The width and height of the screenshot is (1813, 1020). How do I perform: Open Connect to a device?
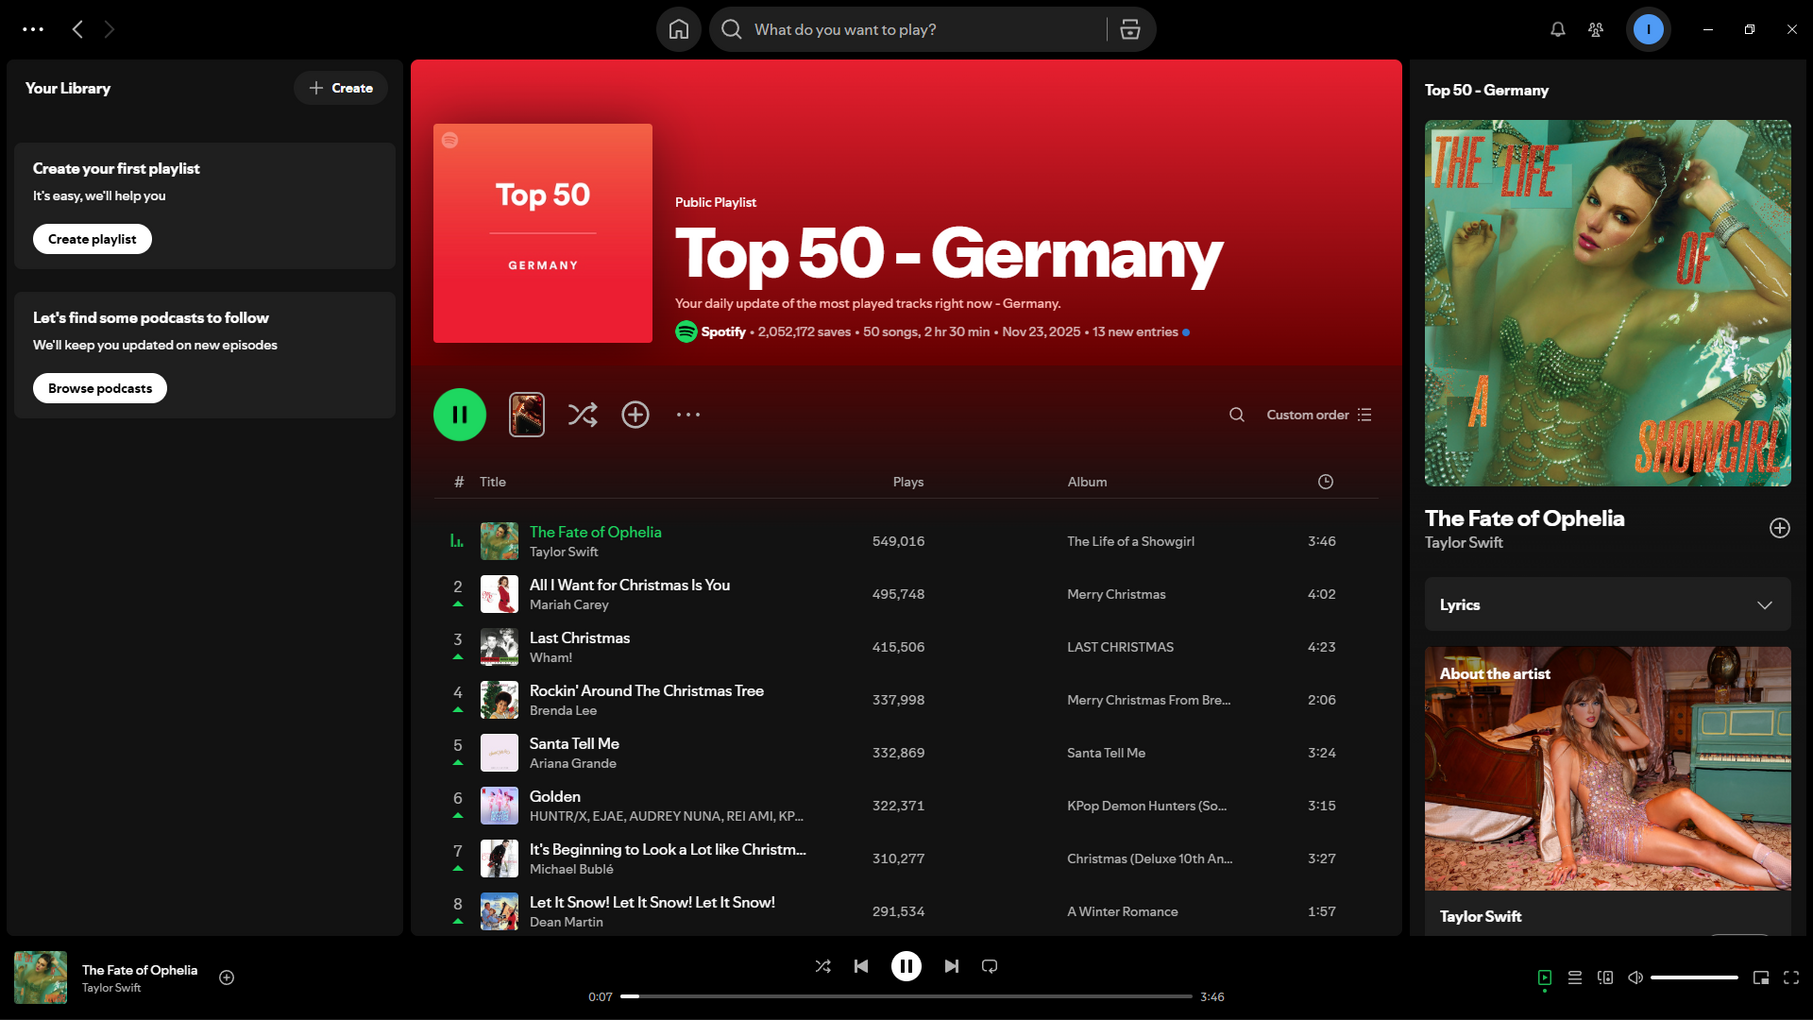(1605, 977)
